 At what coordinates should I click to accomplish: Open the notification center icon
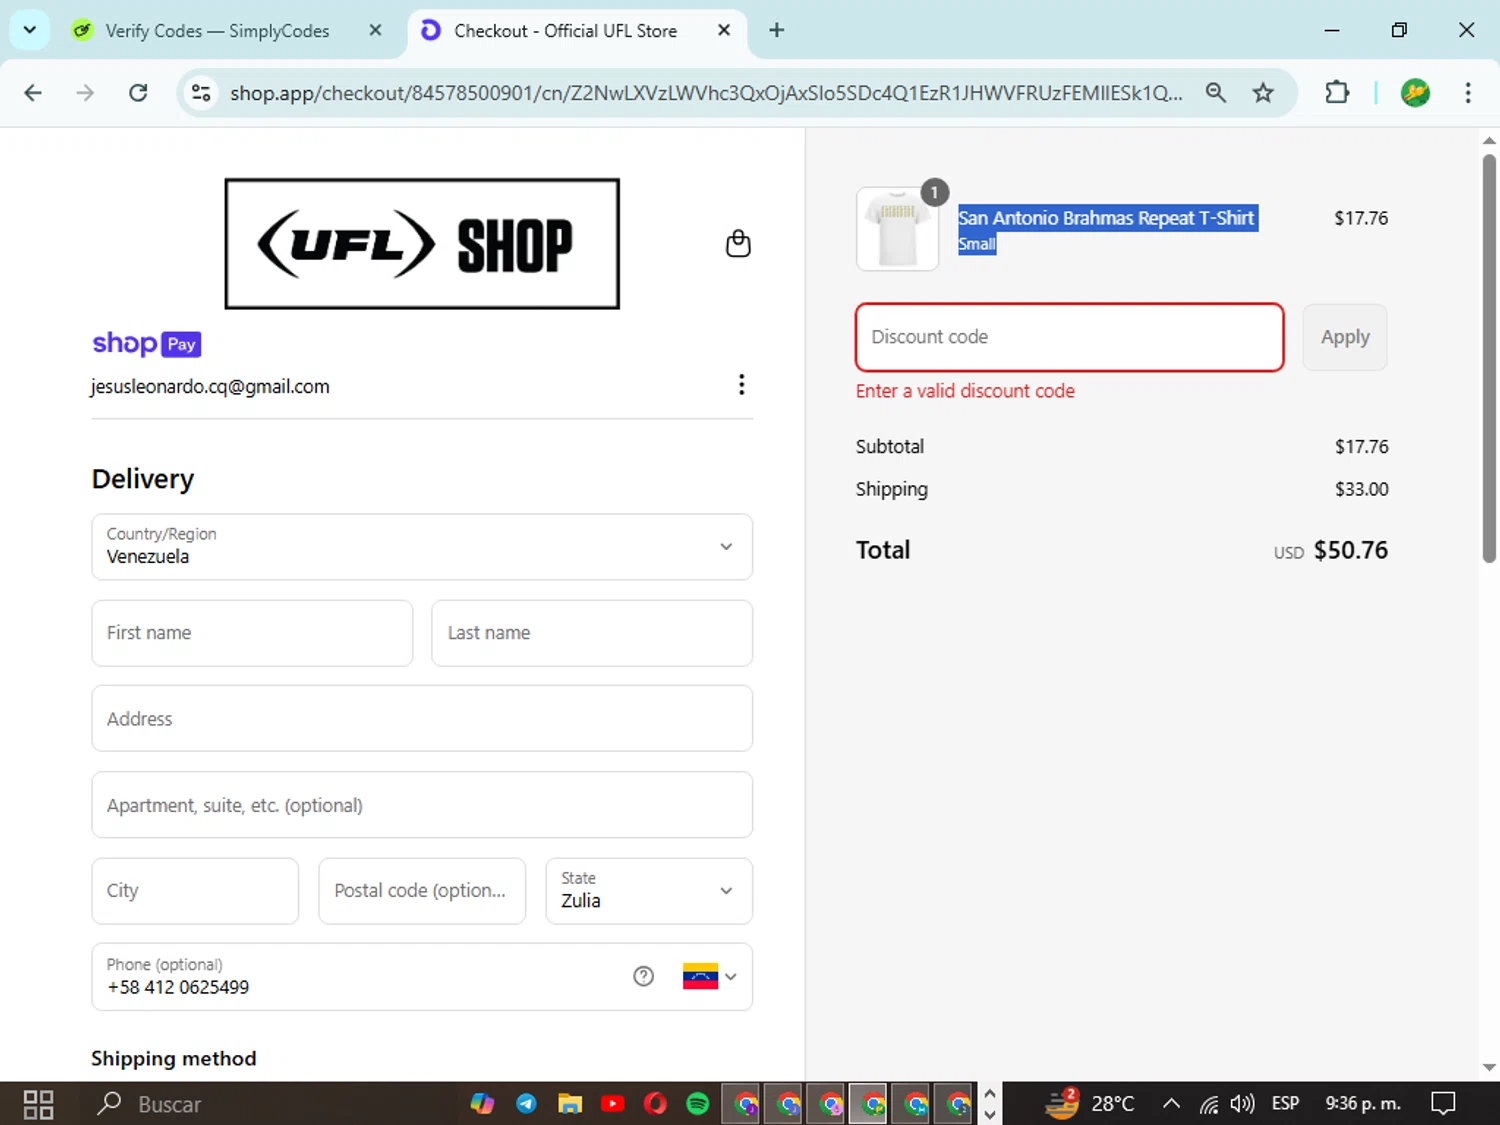(x=1443, y=1104)
